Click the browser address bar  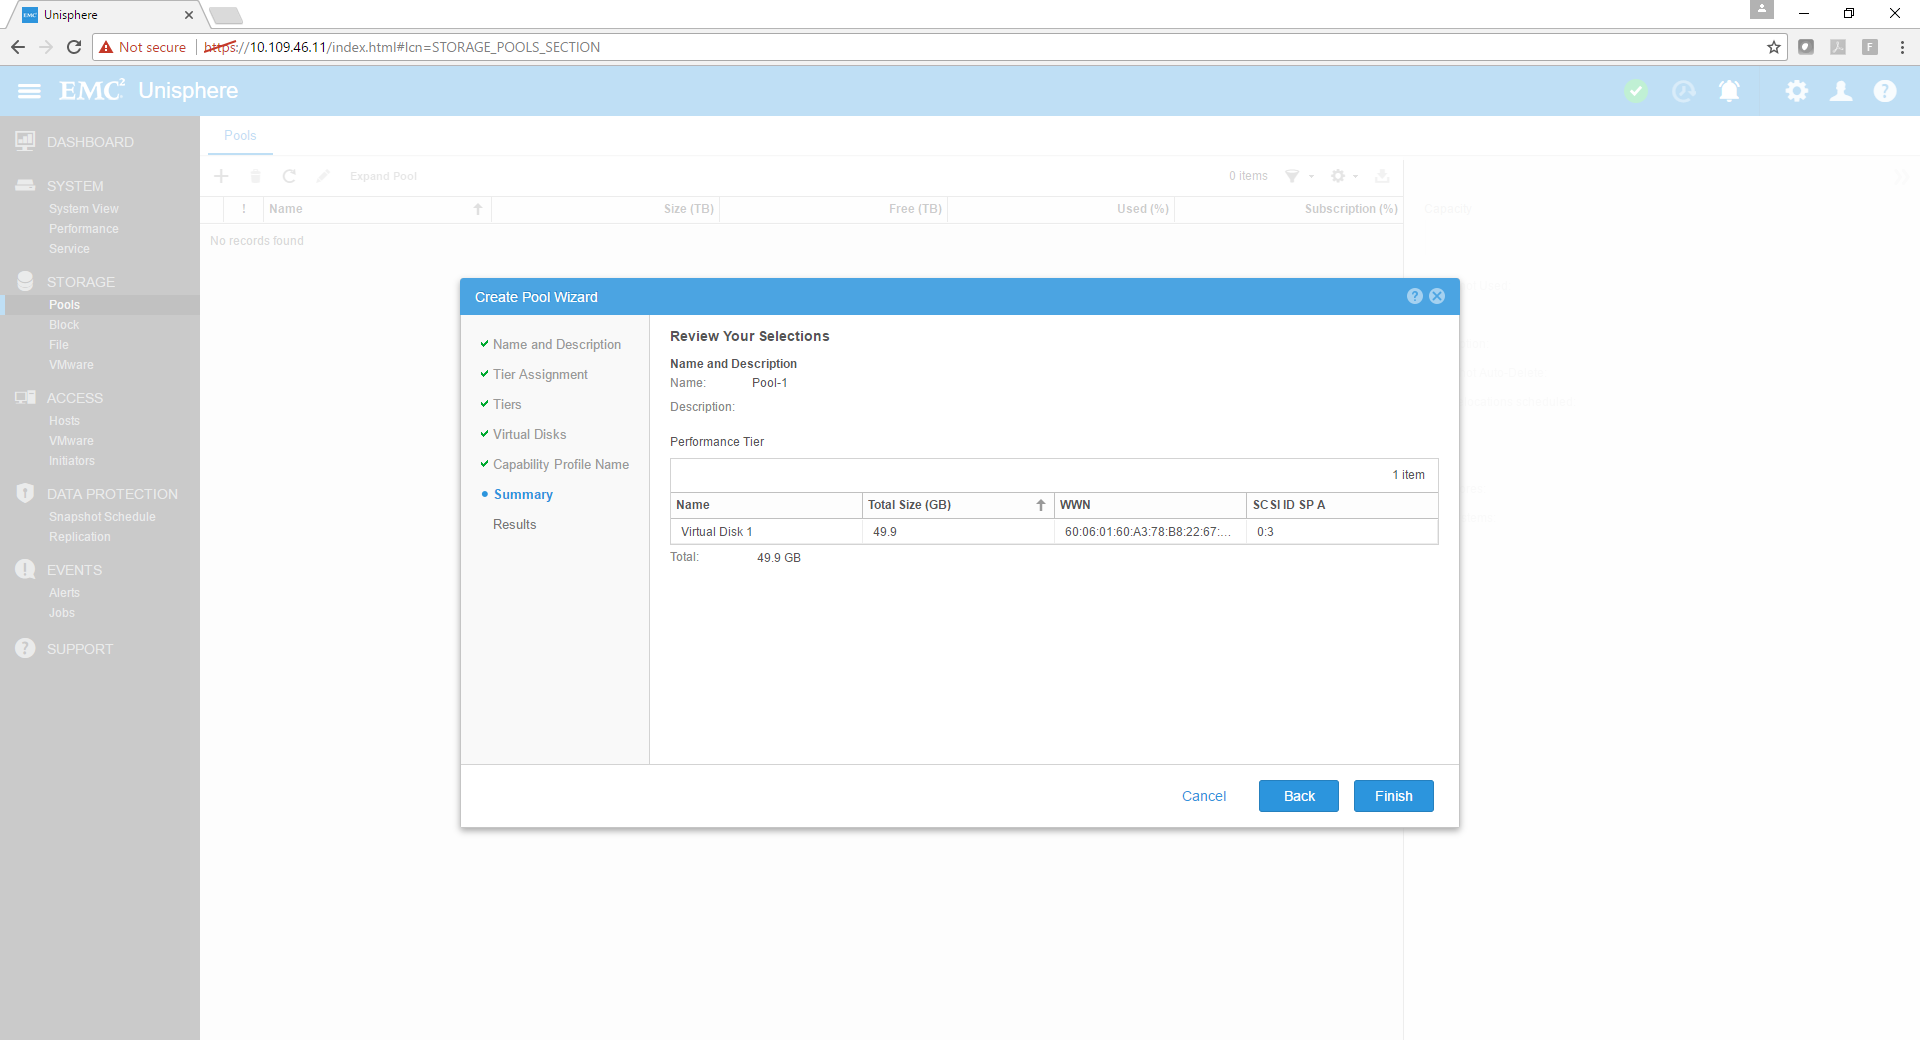[x=900, y=47]
